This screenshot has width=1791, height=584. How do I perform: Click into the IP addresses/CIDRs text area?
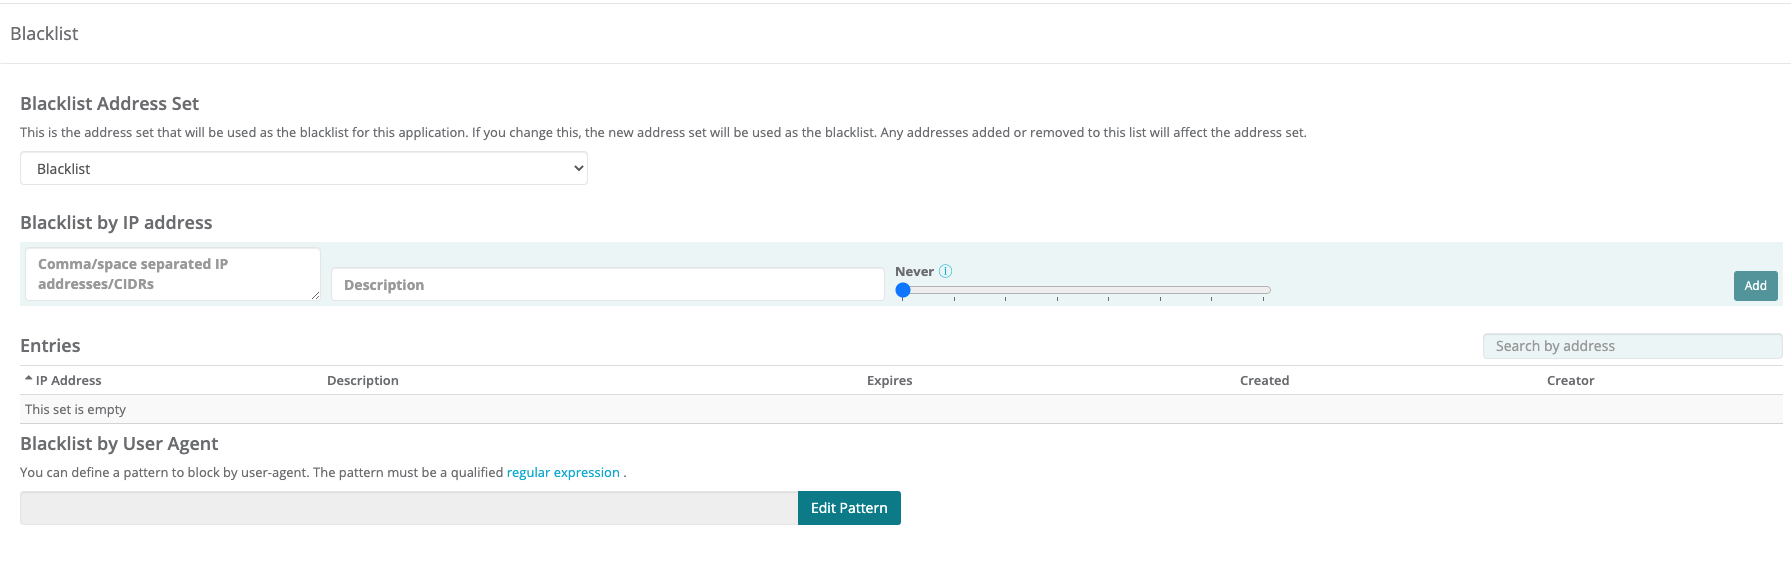pos(172,274)
